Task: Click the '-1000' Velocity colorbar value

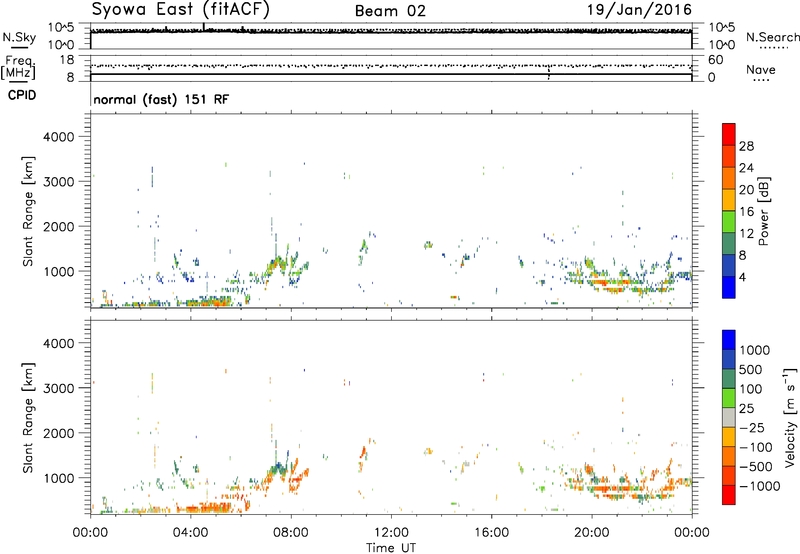Action: click(760, 486)
